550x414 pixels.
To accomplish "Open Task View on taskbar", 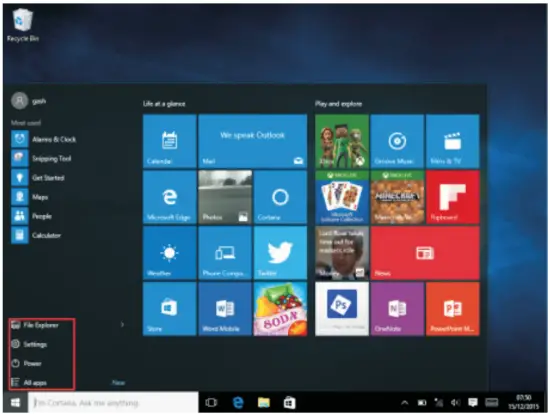I will pos(211,402).
